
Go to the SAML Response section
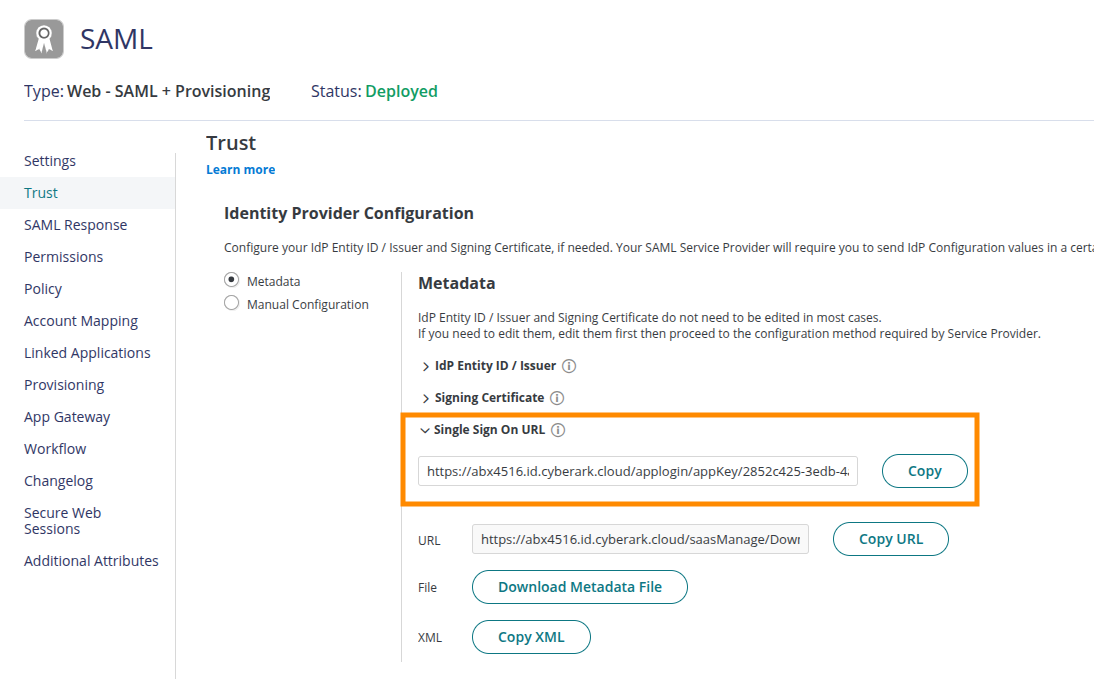(76, 225)
